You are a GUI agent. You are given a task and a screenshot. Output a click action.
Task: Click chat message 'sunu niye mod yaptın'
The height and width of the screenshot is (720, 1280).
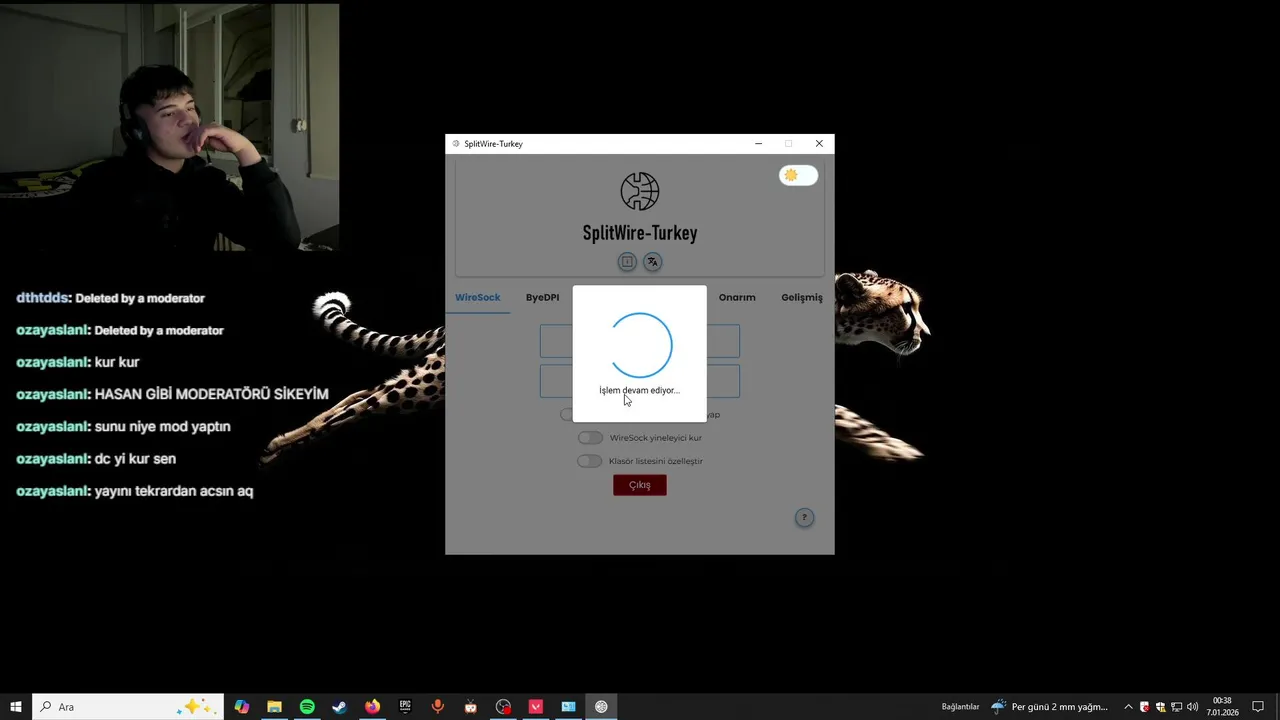tap(163, 426)
